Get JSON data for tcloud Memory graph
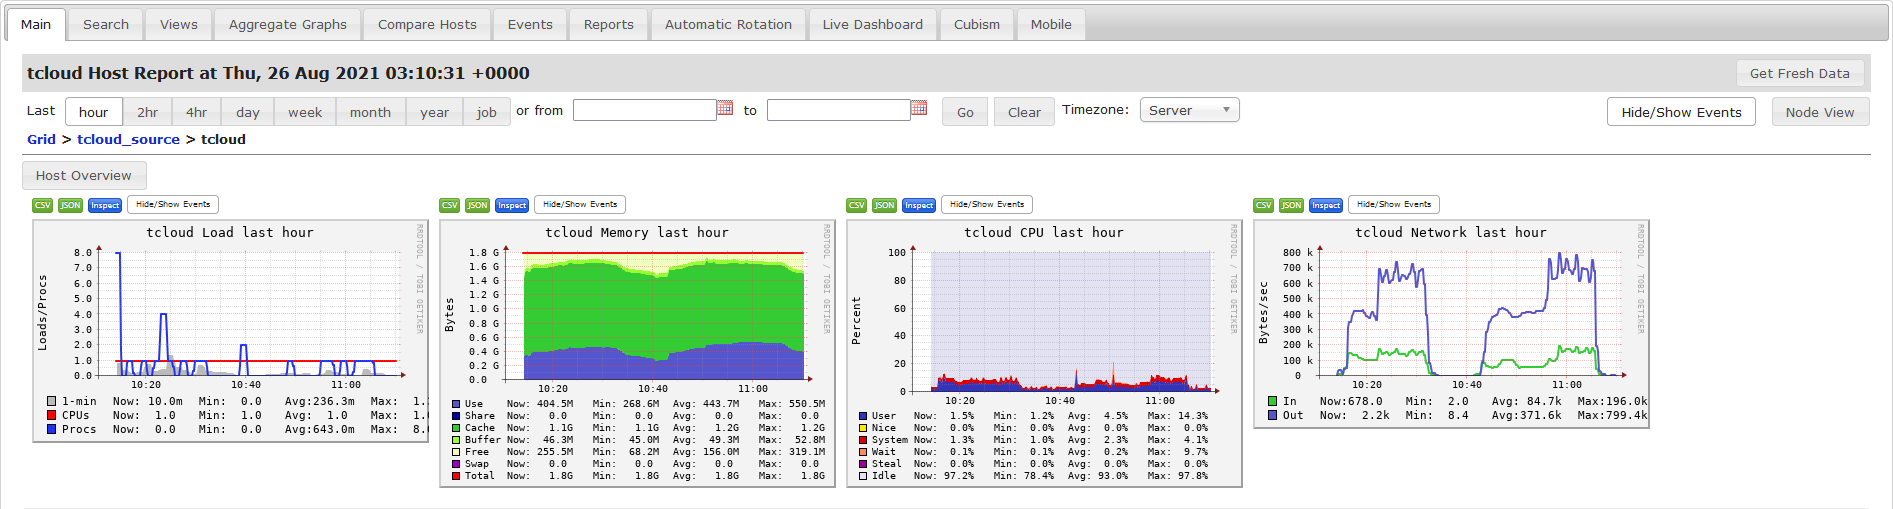The width and height of the screenshot is (1893, 509). (477, 205)
